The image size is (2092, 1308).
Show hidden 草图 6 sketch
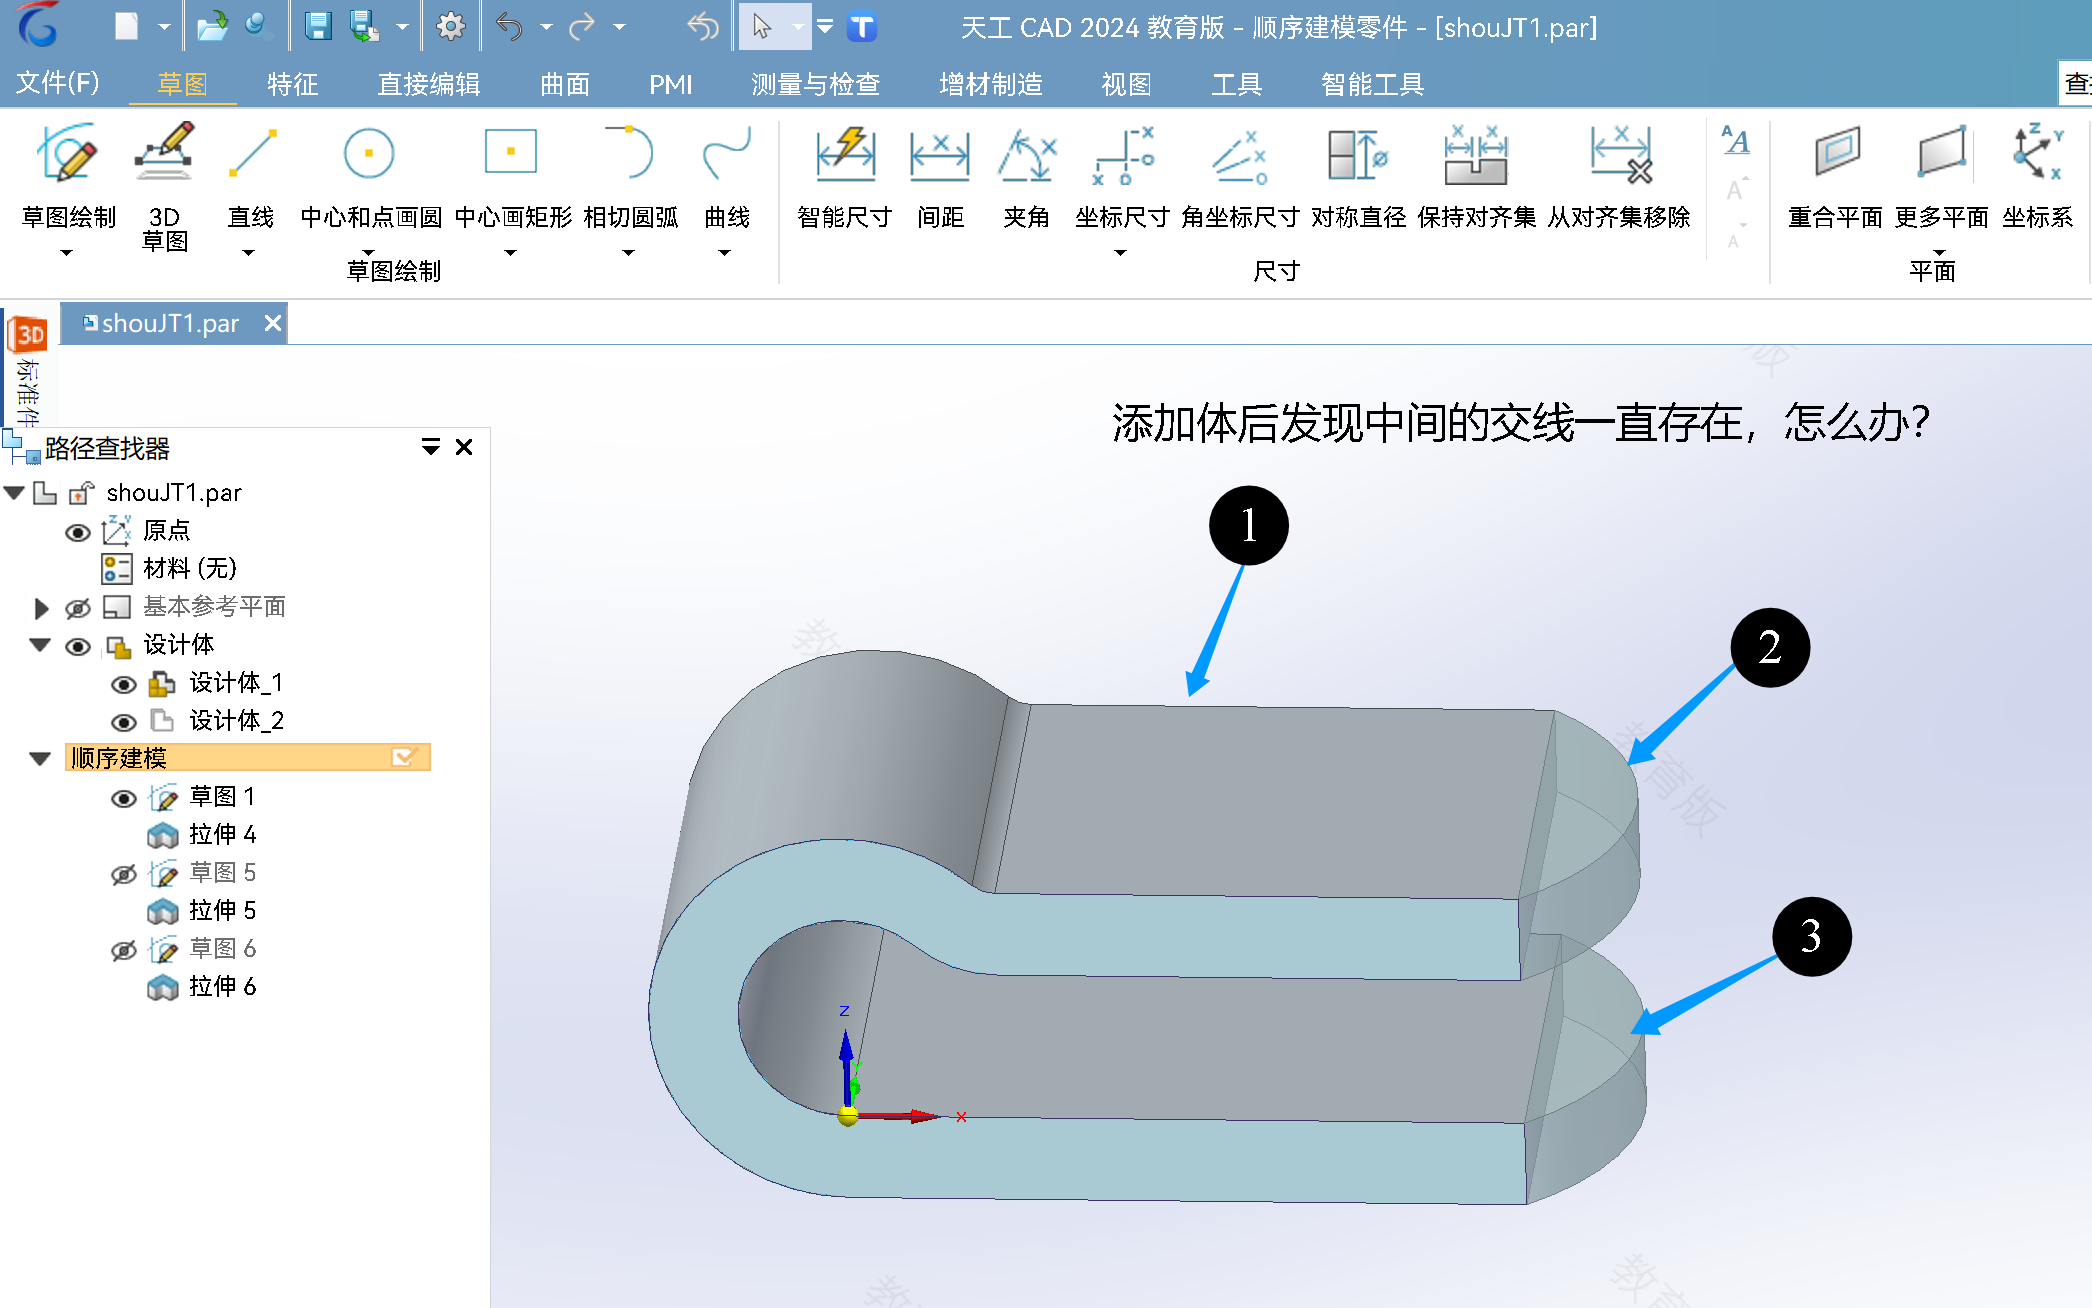click(123, 950)
